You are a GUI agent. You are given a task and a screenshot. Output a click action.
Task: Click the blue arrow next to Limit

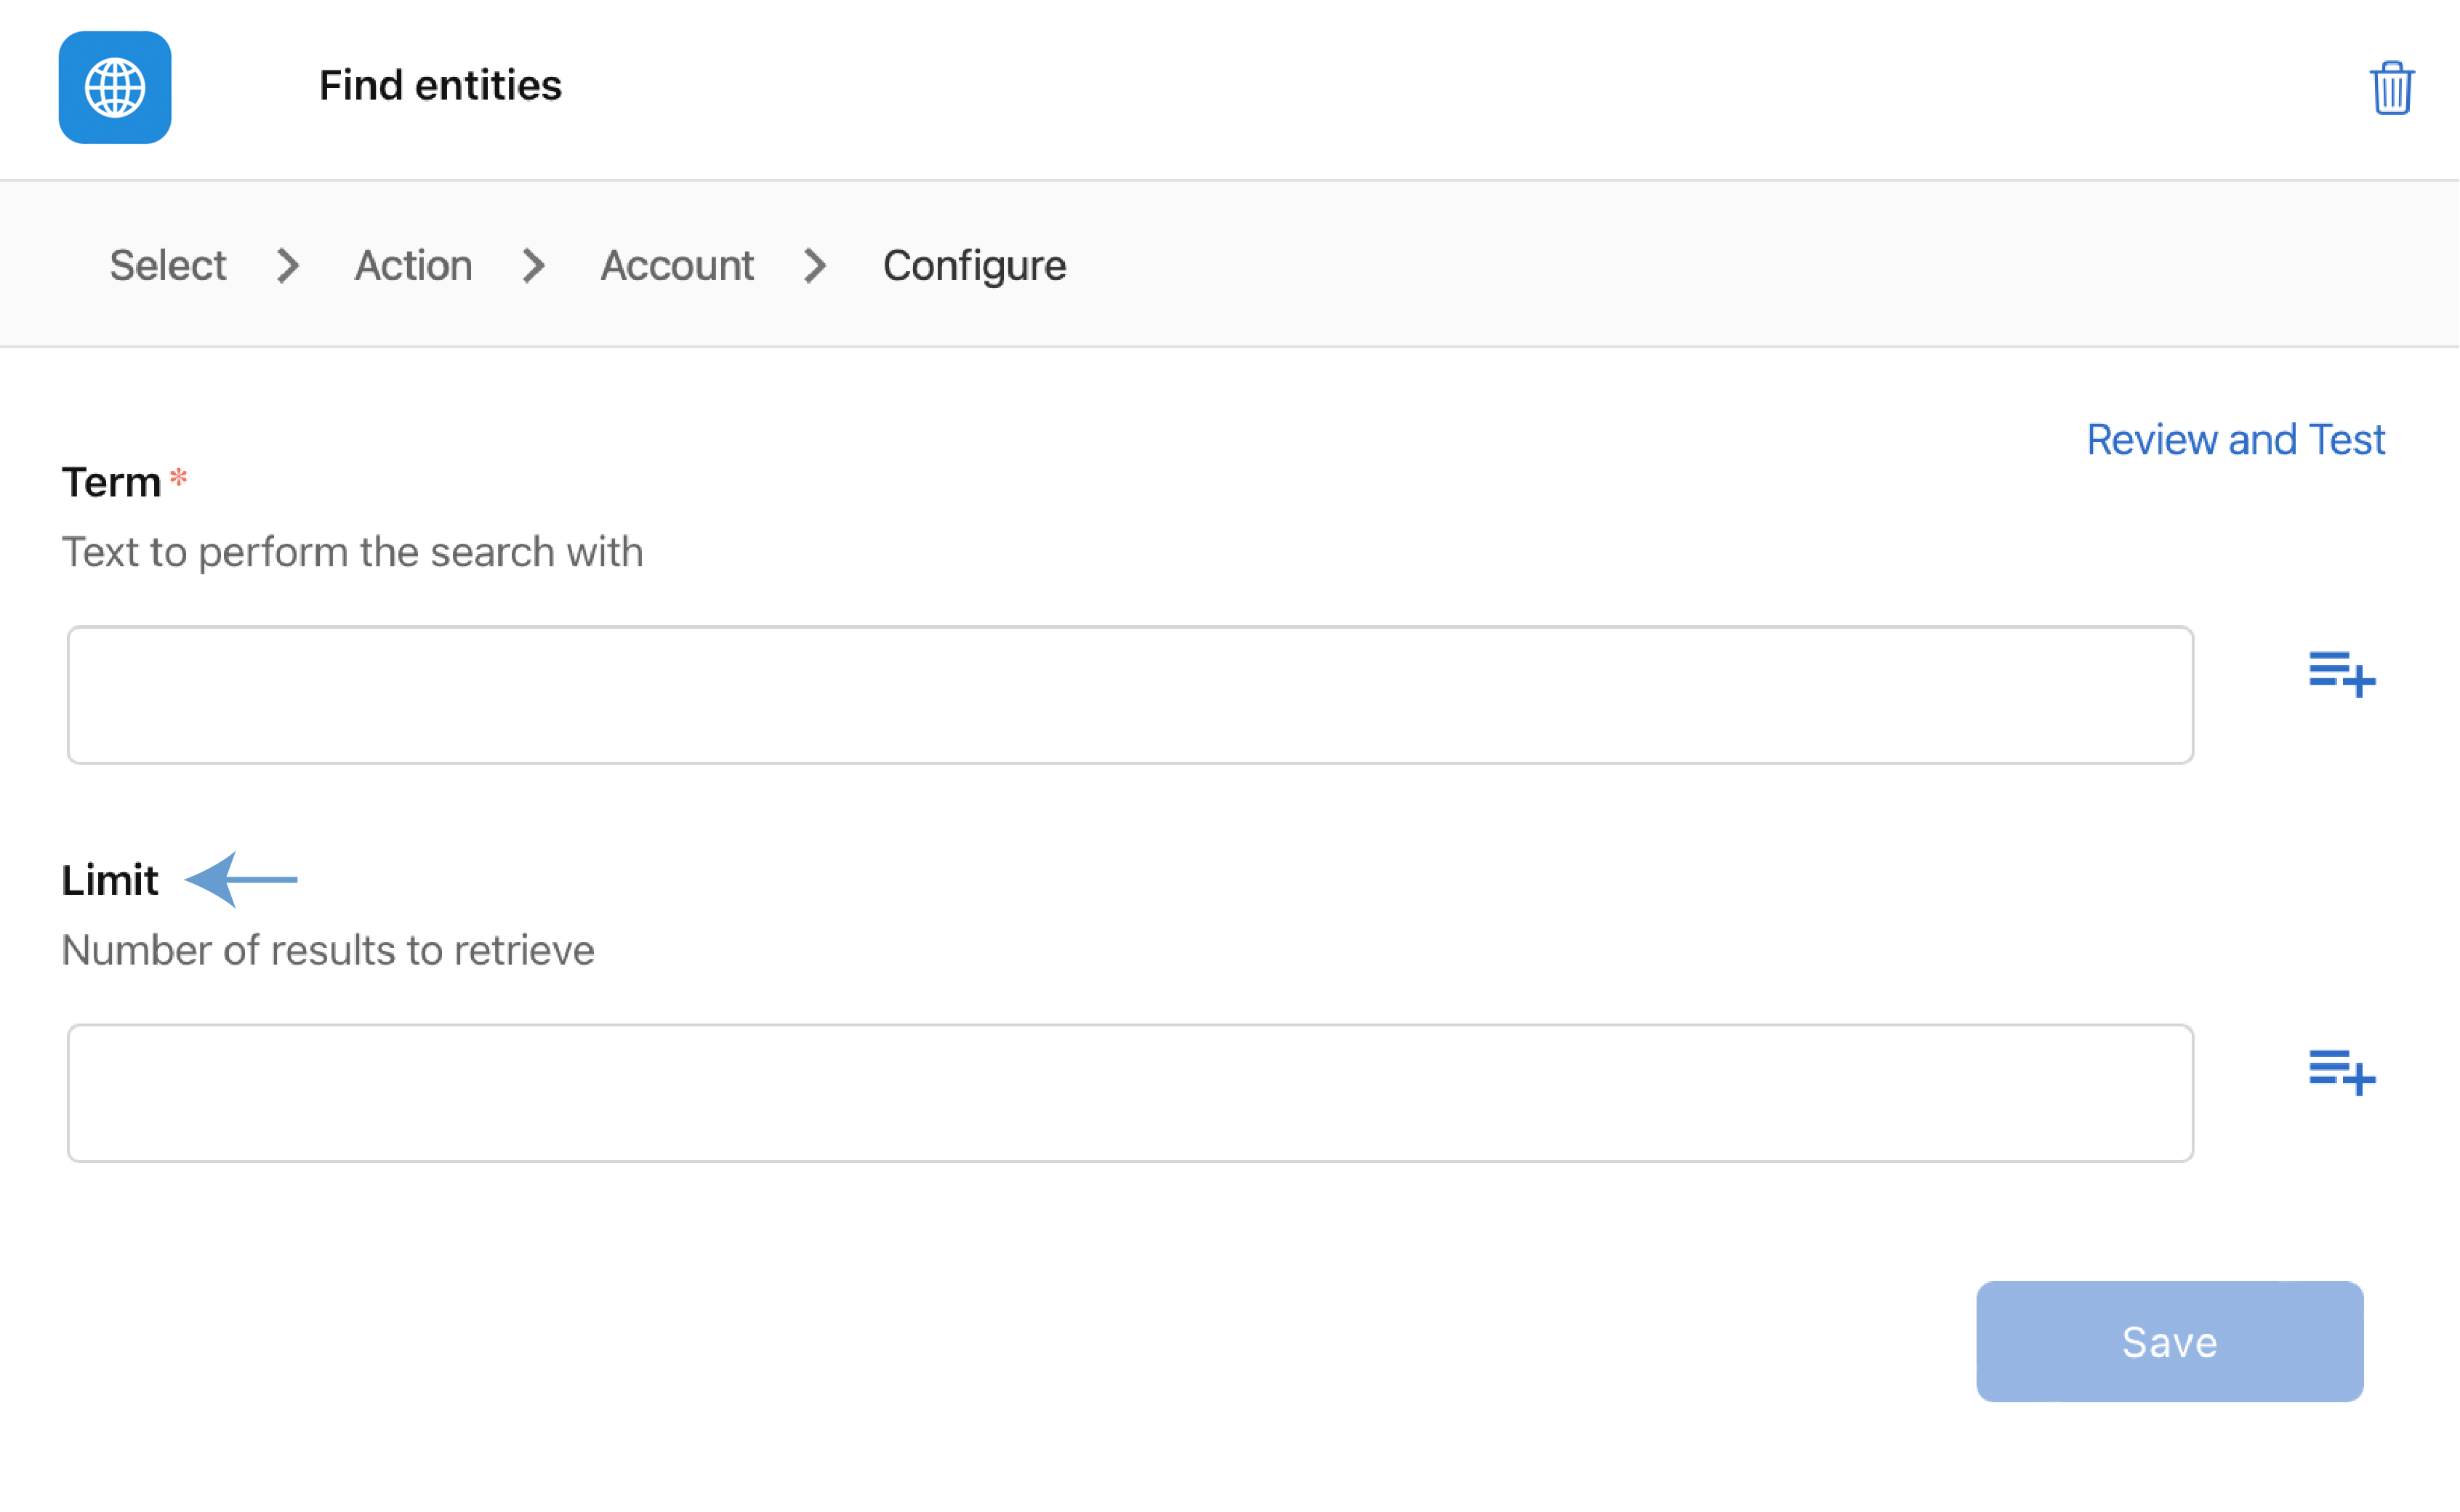tap(241, 880)
